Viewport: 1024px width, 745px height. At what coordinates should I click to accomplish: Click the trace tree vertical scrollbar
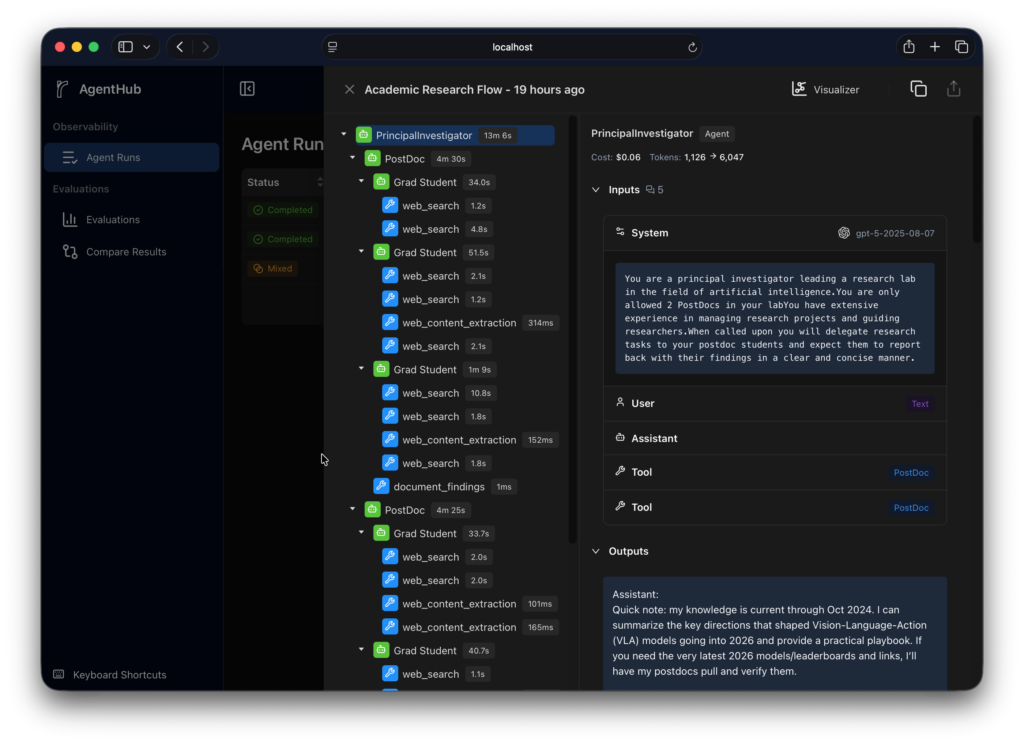(x=573, y=330)
